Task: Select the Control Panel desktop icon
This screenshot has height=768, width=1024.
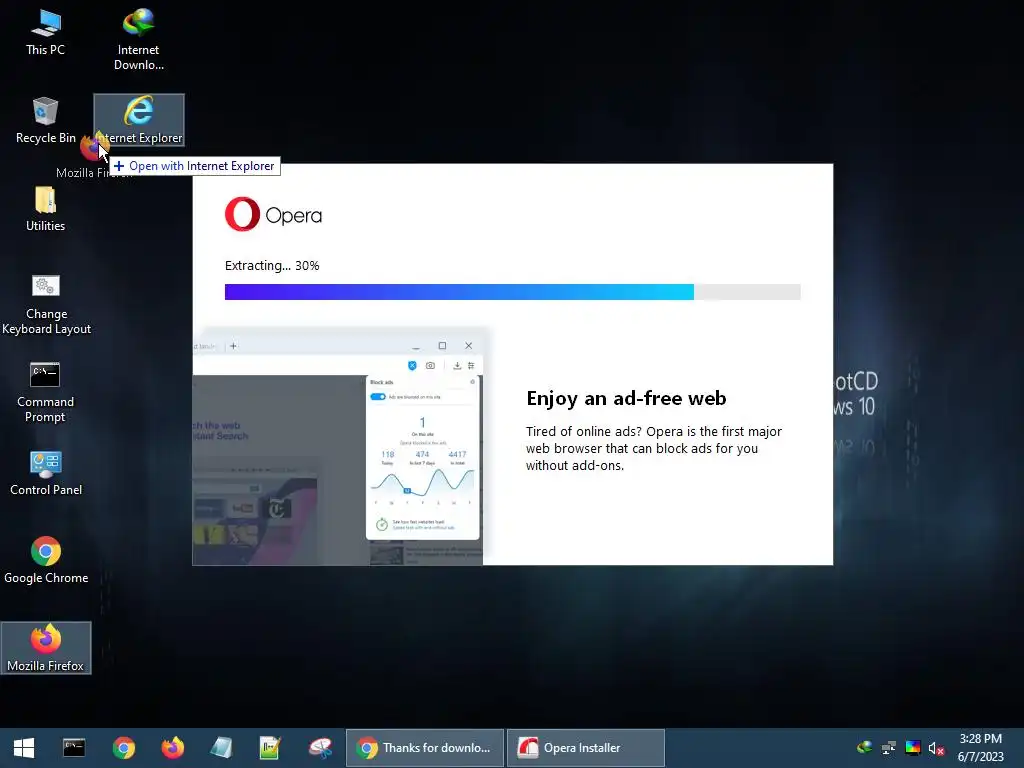Action: (x=46, y=473)
